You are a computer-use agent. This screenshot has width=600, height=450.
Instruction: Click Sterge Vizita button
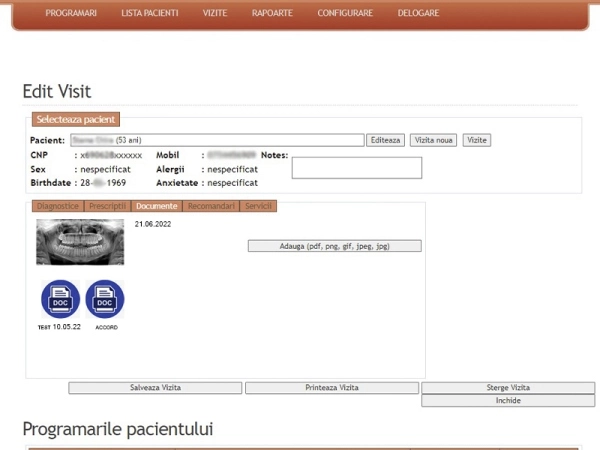point(508,388)
